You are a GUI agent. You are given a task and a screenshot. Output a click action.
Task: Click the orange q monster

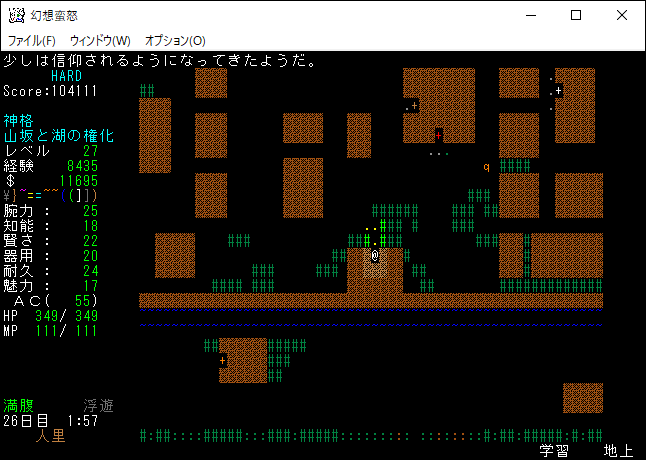point(487,167)
